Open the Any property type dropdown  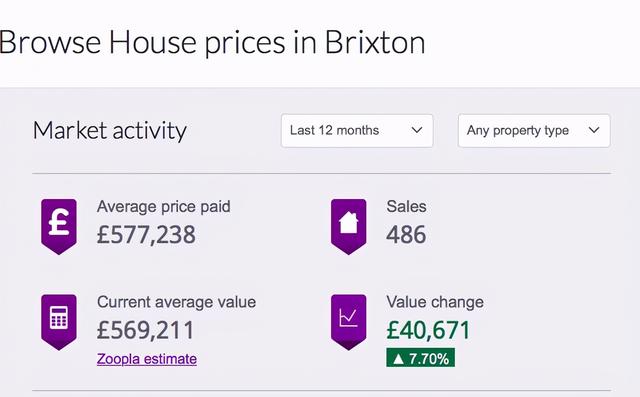[x=534, y=131]
